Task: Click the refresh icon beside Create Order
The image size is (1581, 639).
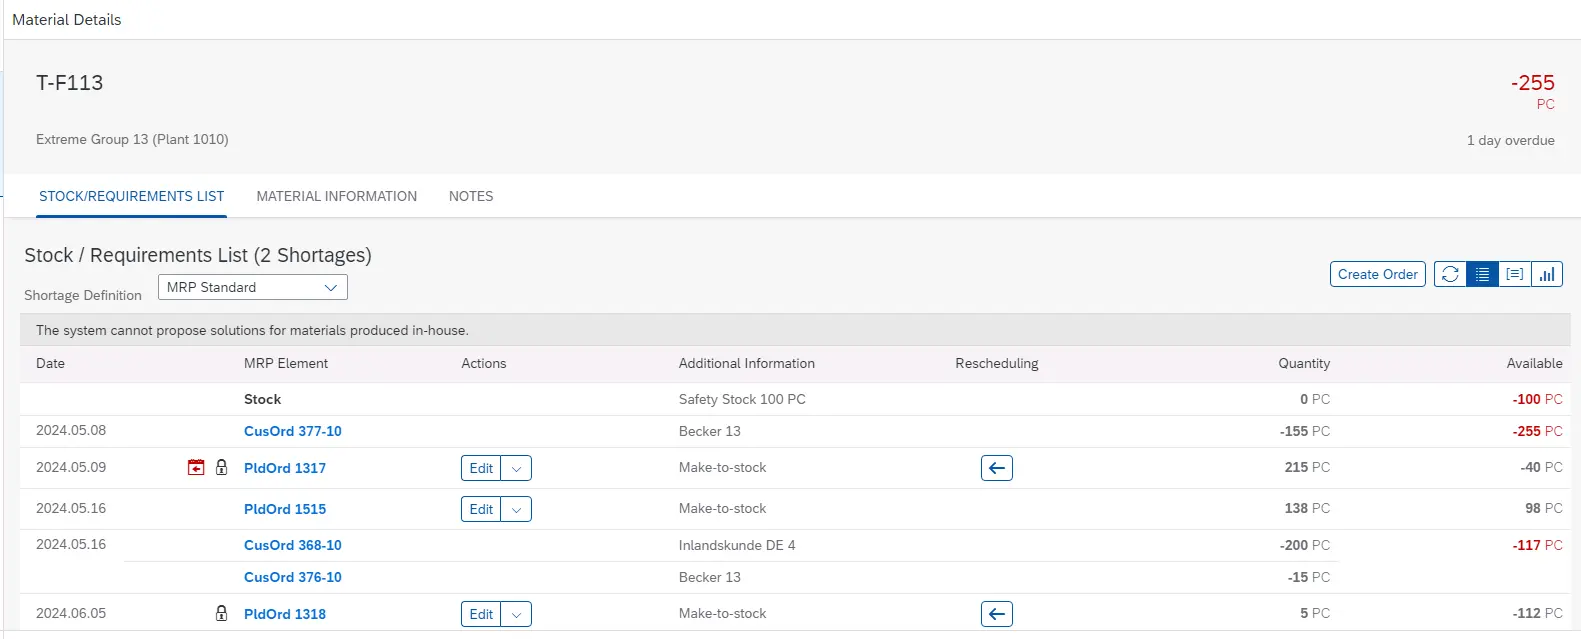Action: [x=1450, y=274]
